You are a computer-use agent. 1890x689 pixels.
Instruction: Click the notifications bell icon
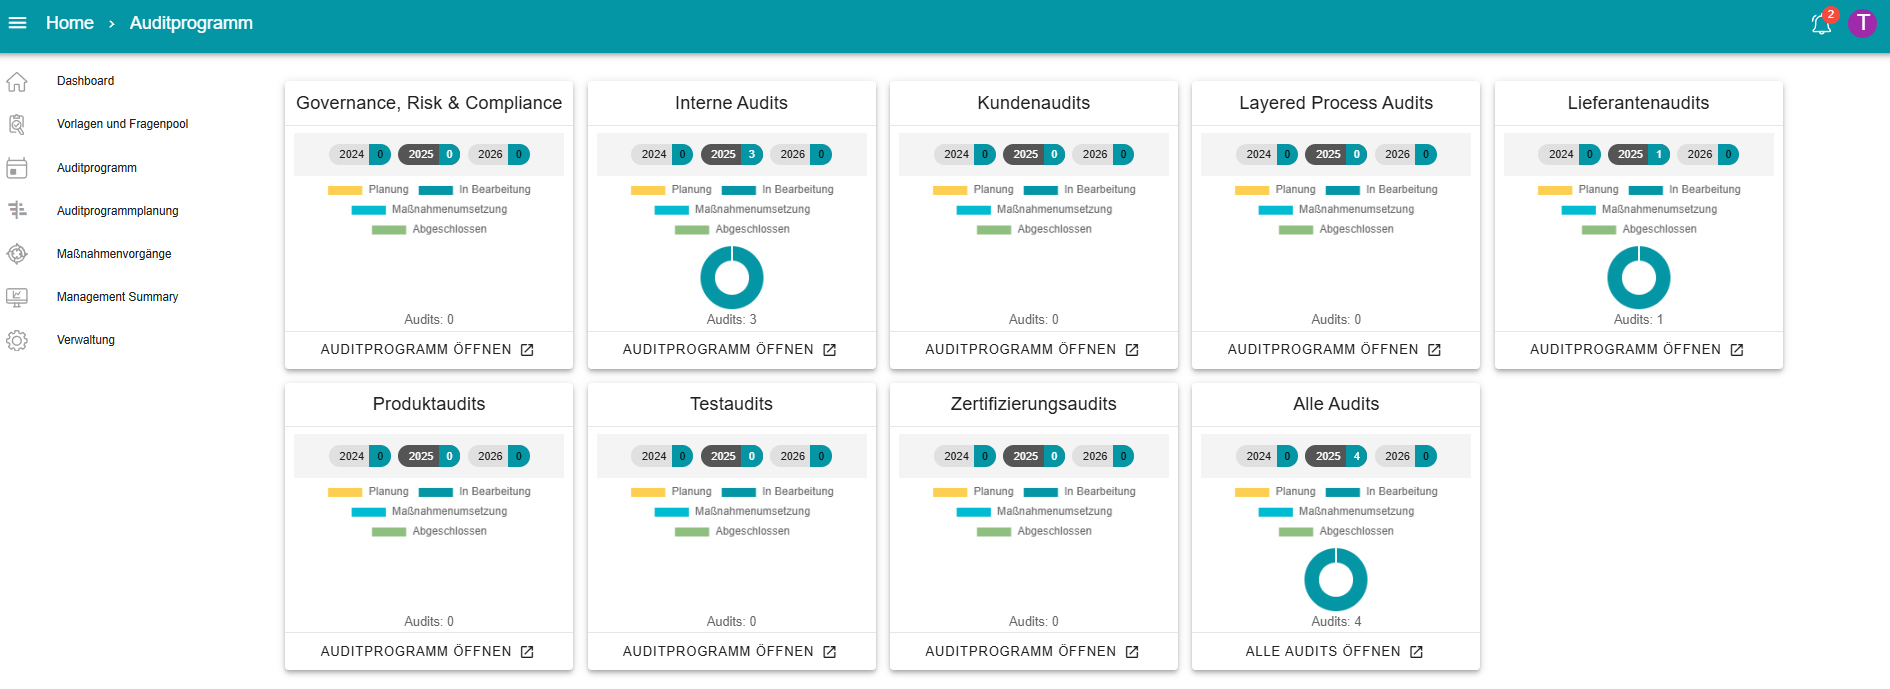tap(1821, 24)
